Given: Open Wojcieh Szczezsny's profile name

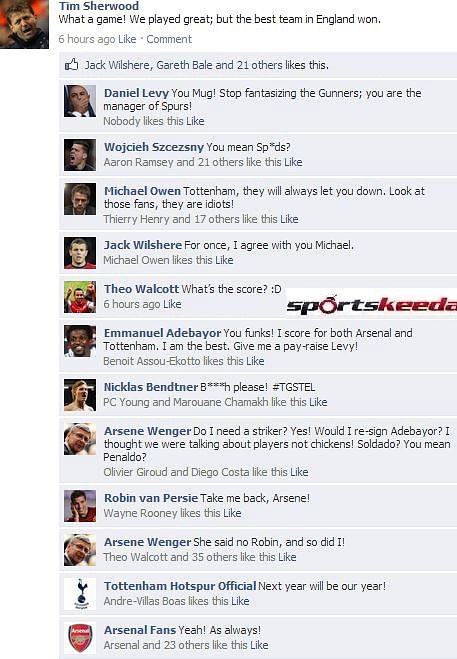Looking at the screenshot, I should (x=153, y=147).
